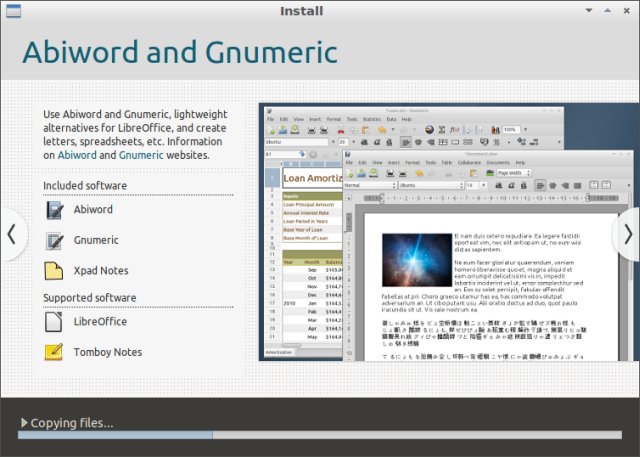The image size is (640, 457).
Task: Click the Xpad Notes yellow note icon
Action: 54,271
